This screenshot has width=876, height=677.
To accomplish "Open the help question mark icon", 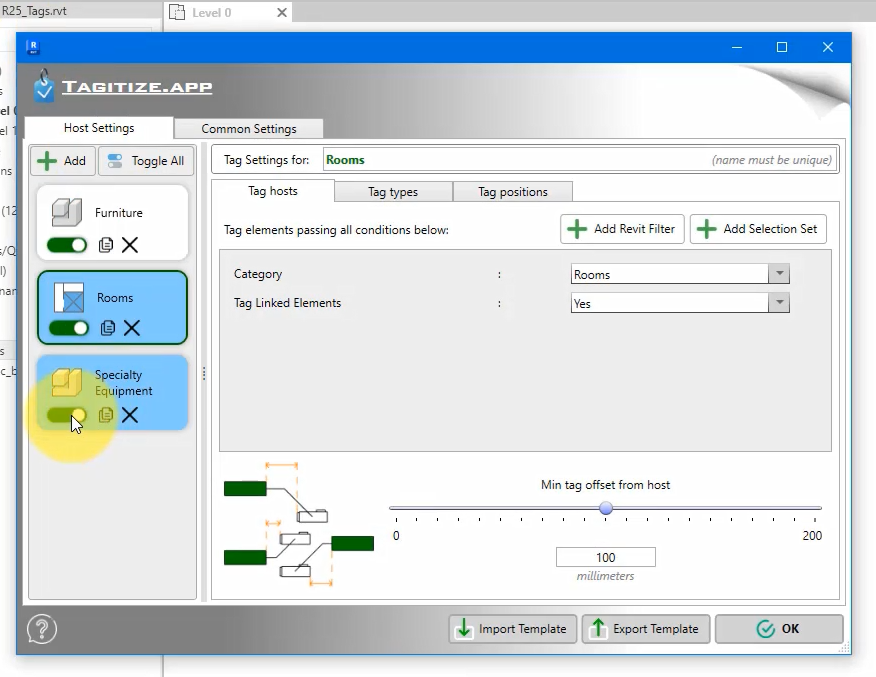I will 42,629.
